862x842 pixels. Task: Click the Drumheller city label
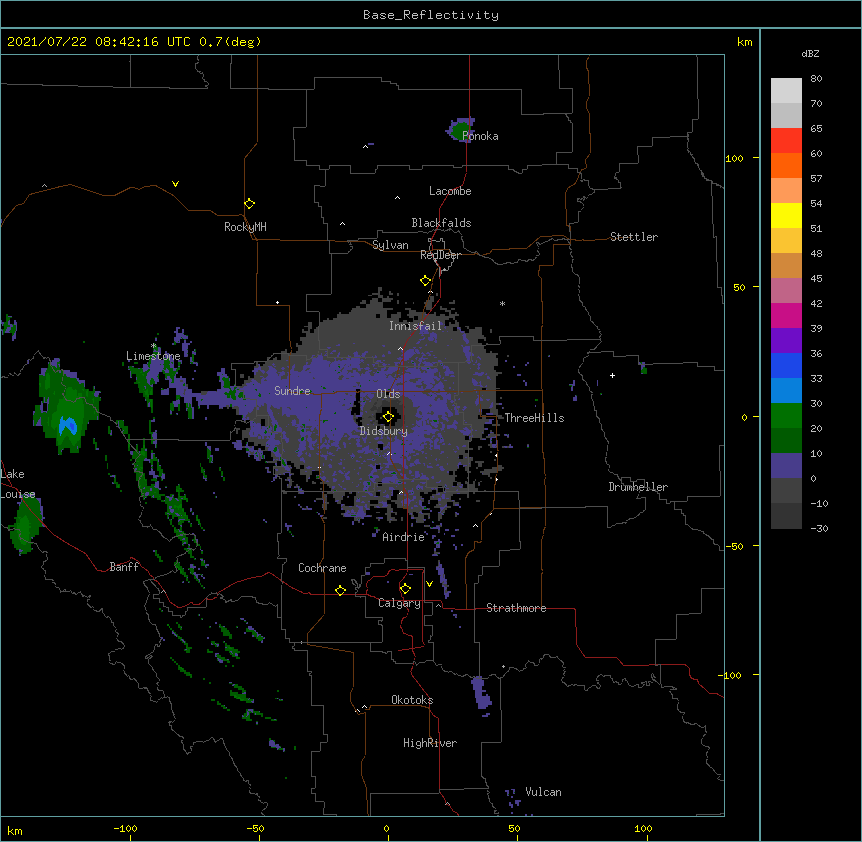pyautogui.click(x=638, y=487)
